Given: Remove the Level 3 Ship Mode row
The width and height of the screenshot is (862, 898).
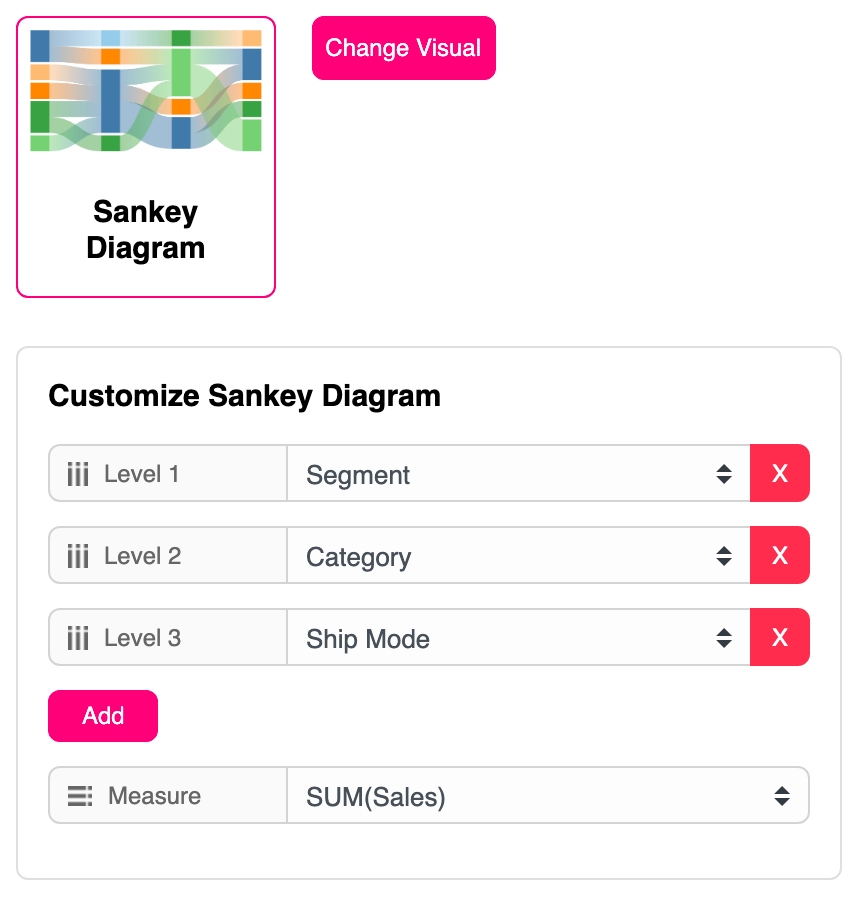Looking at the screenshot, I should (779, 638).
